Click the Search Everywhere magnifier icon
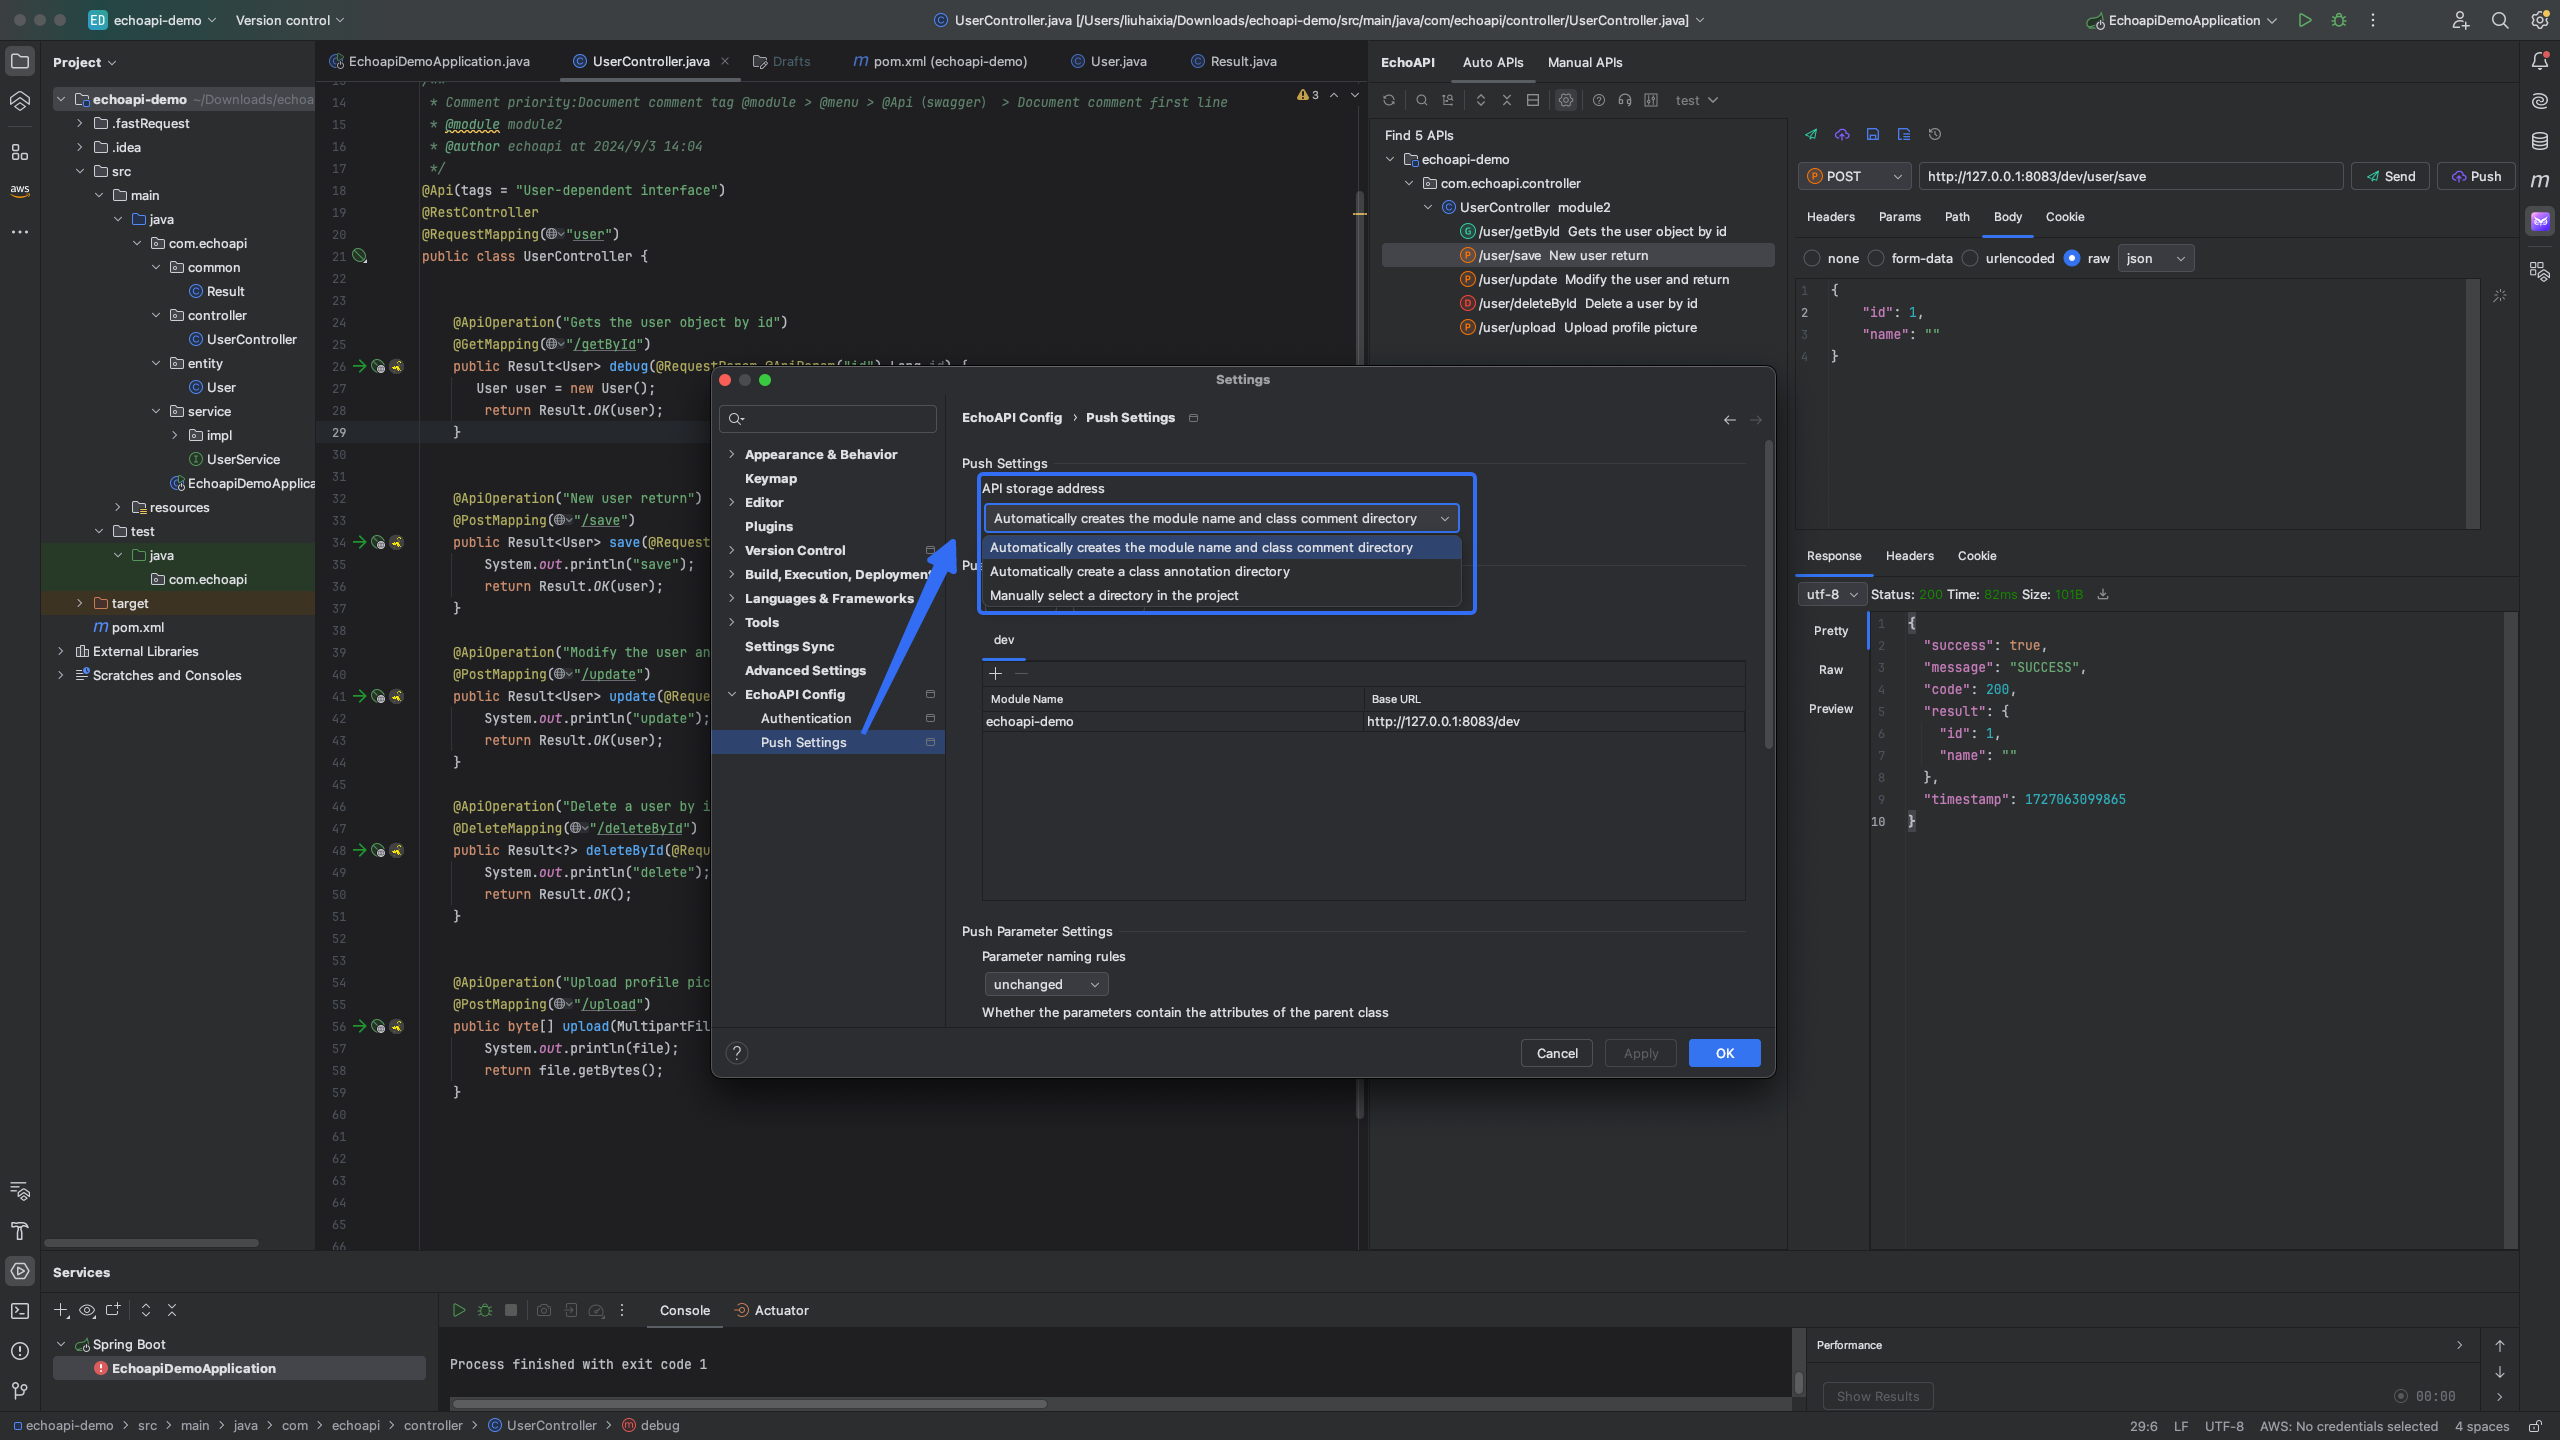This screenshot has width=2560, height=1440. pos(2499,20)
